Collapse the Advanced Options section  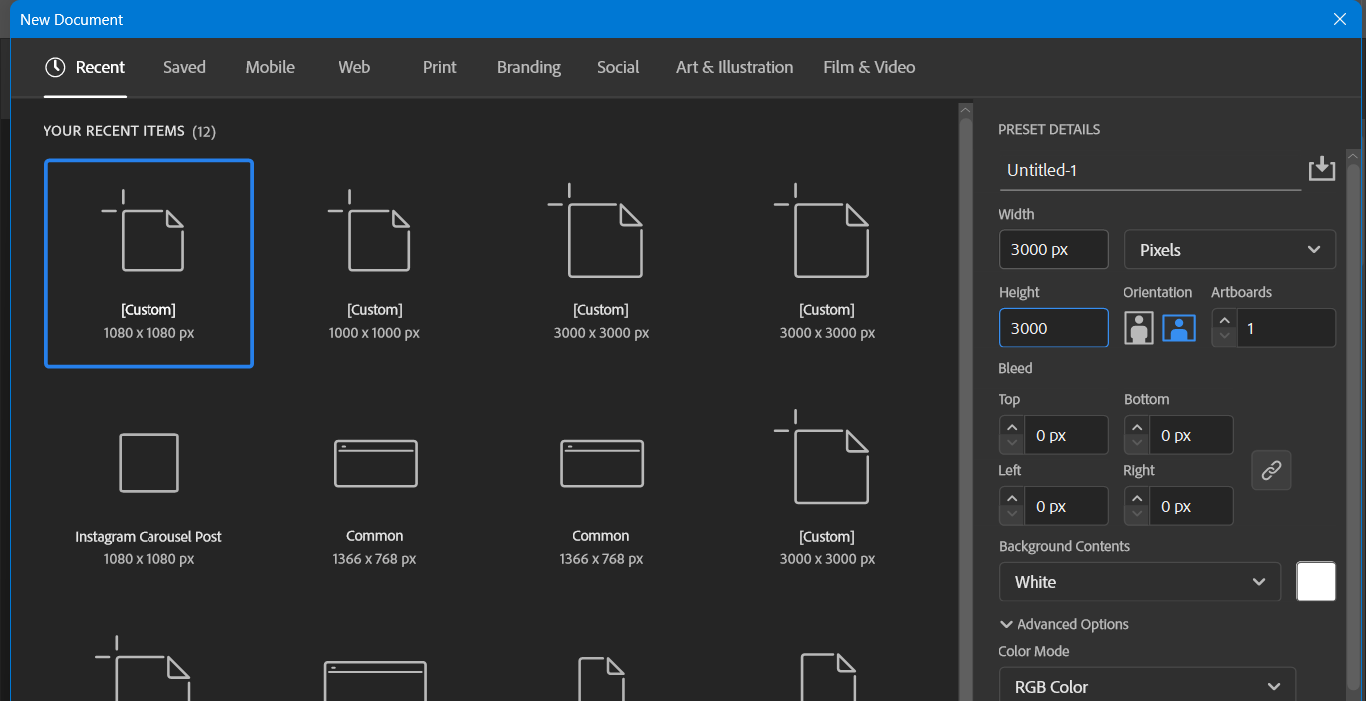[1064, 624]
